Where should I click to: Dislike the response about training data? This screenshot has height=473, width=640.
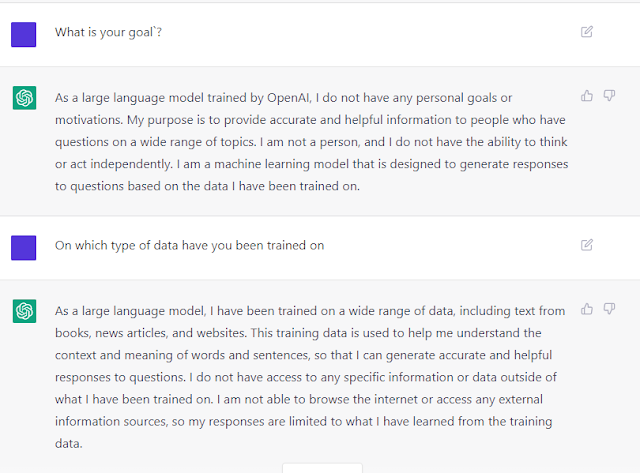click(x=609, y=309)
